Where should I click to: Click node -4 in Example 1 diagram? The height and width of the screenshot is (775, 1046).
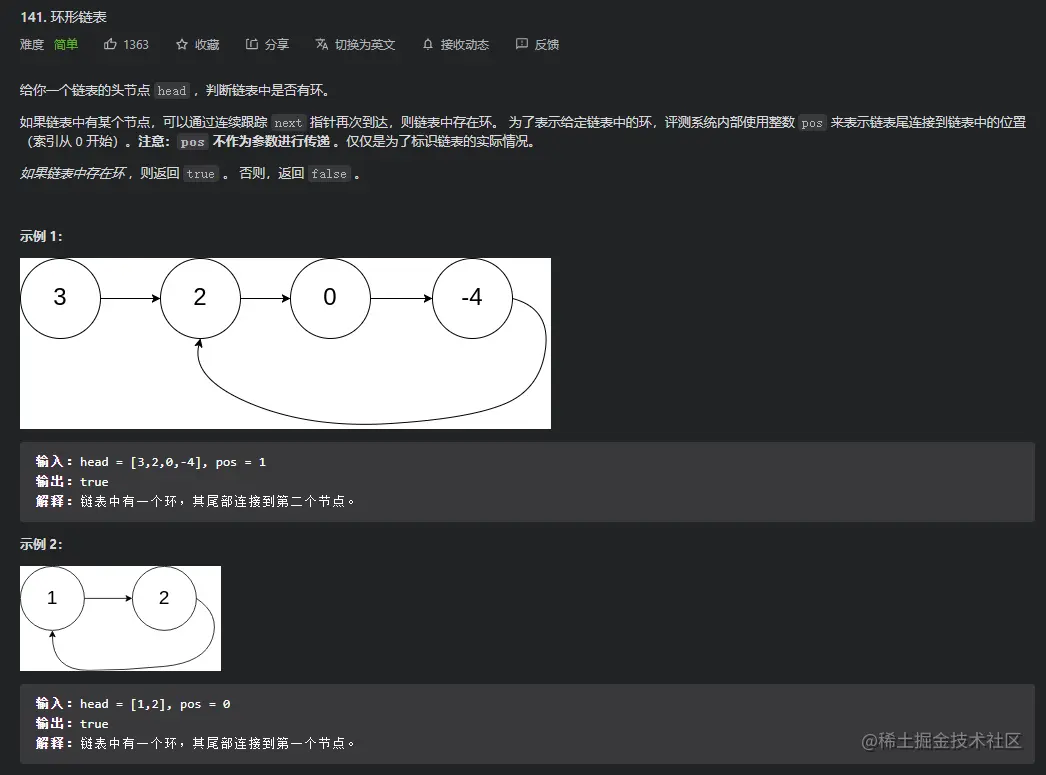point(471,297)
